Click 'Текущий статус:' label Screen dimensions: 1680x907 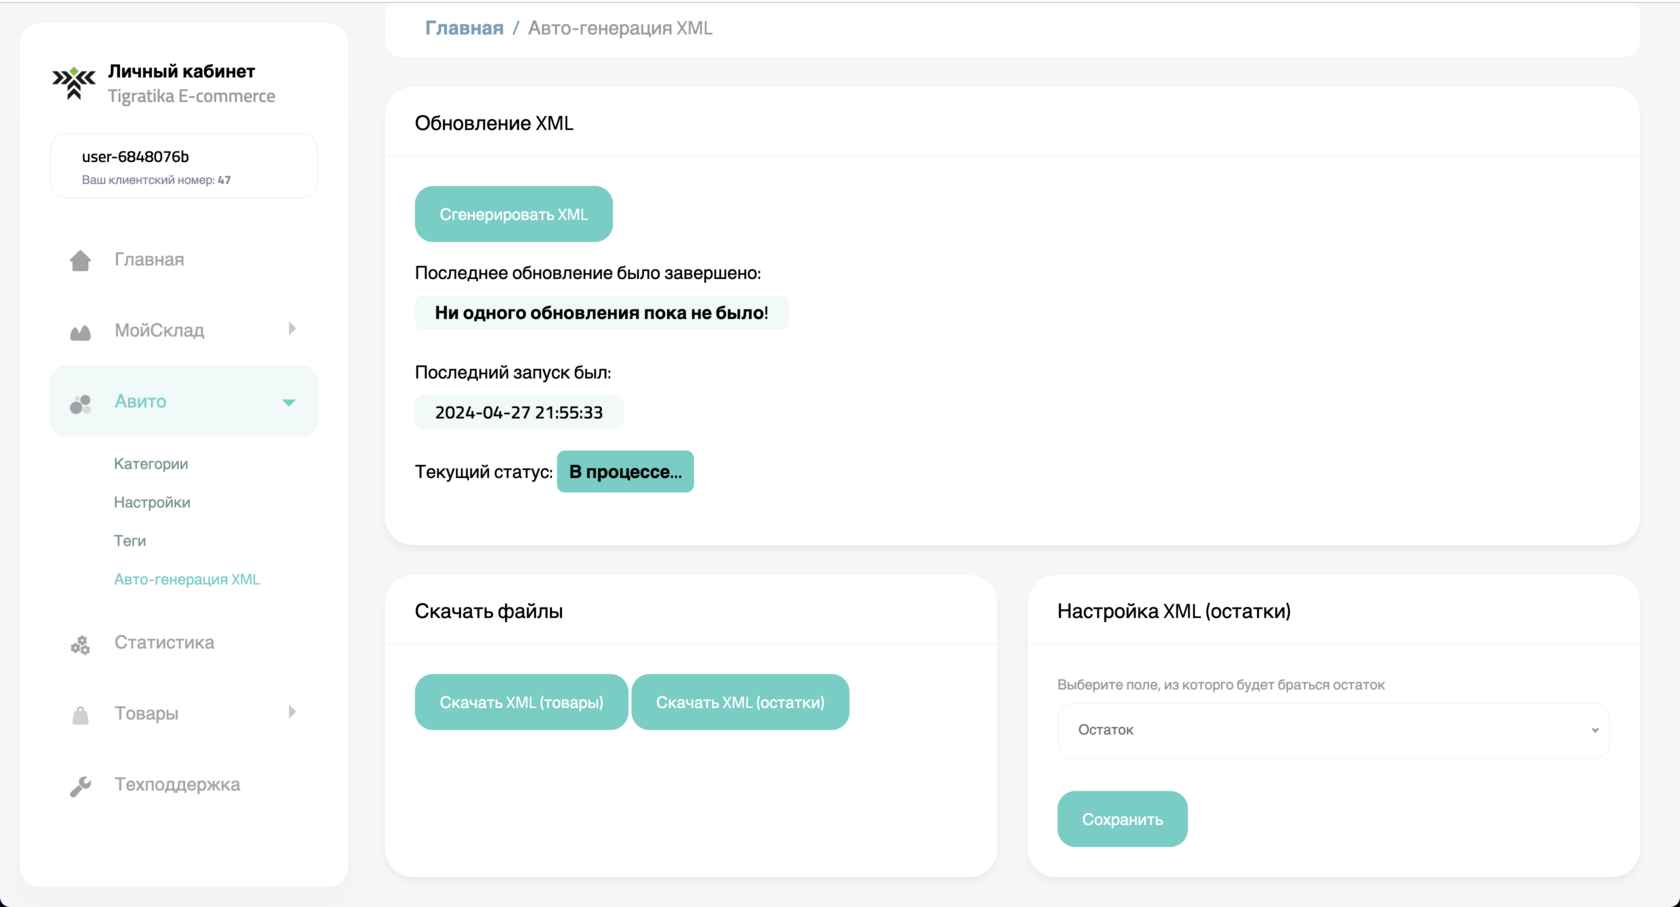[484, 472]
